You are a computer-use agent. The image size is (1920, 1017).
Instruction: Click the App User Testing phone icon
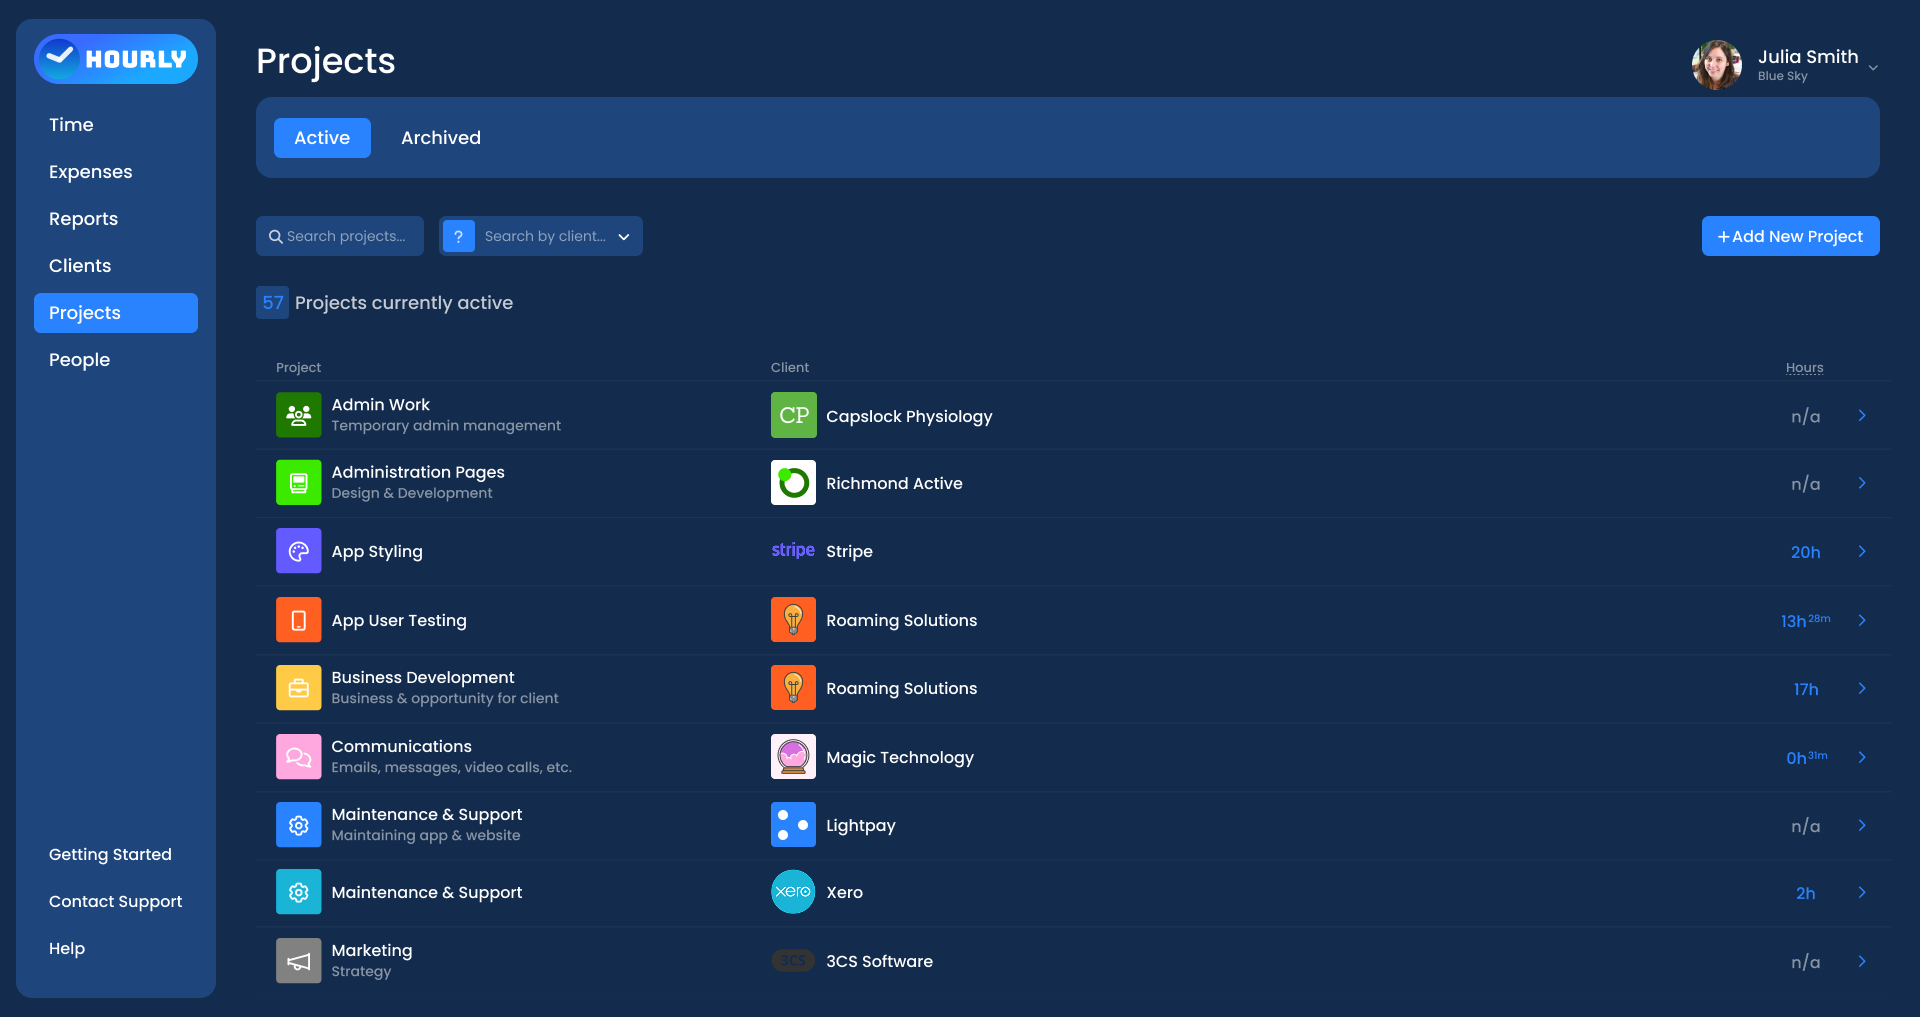click(298, 620)
